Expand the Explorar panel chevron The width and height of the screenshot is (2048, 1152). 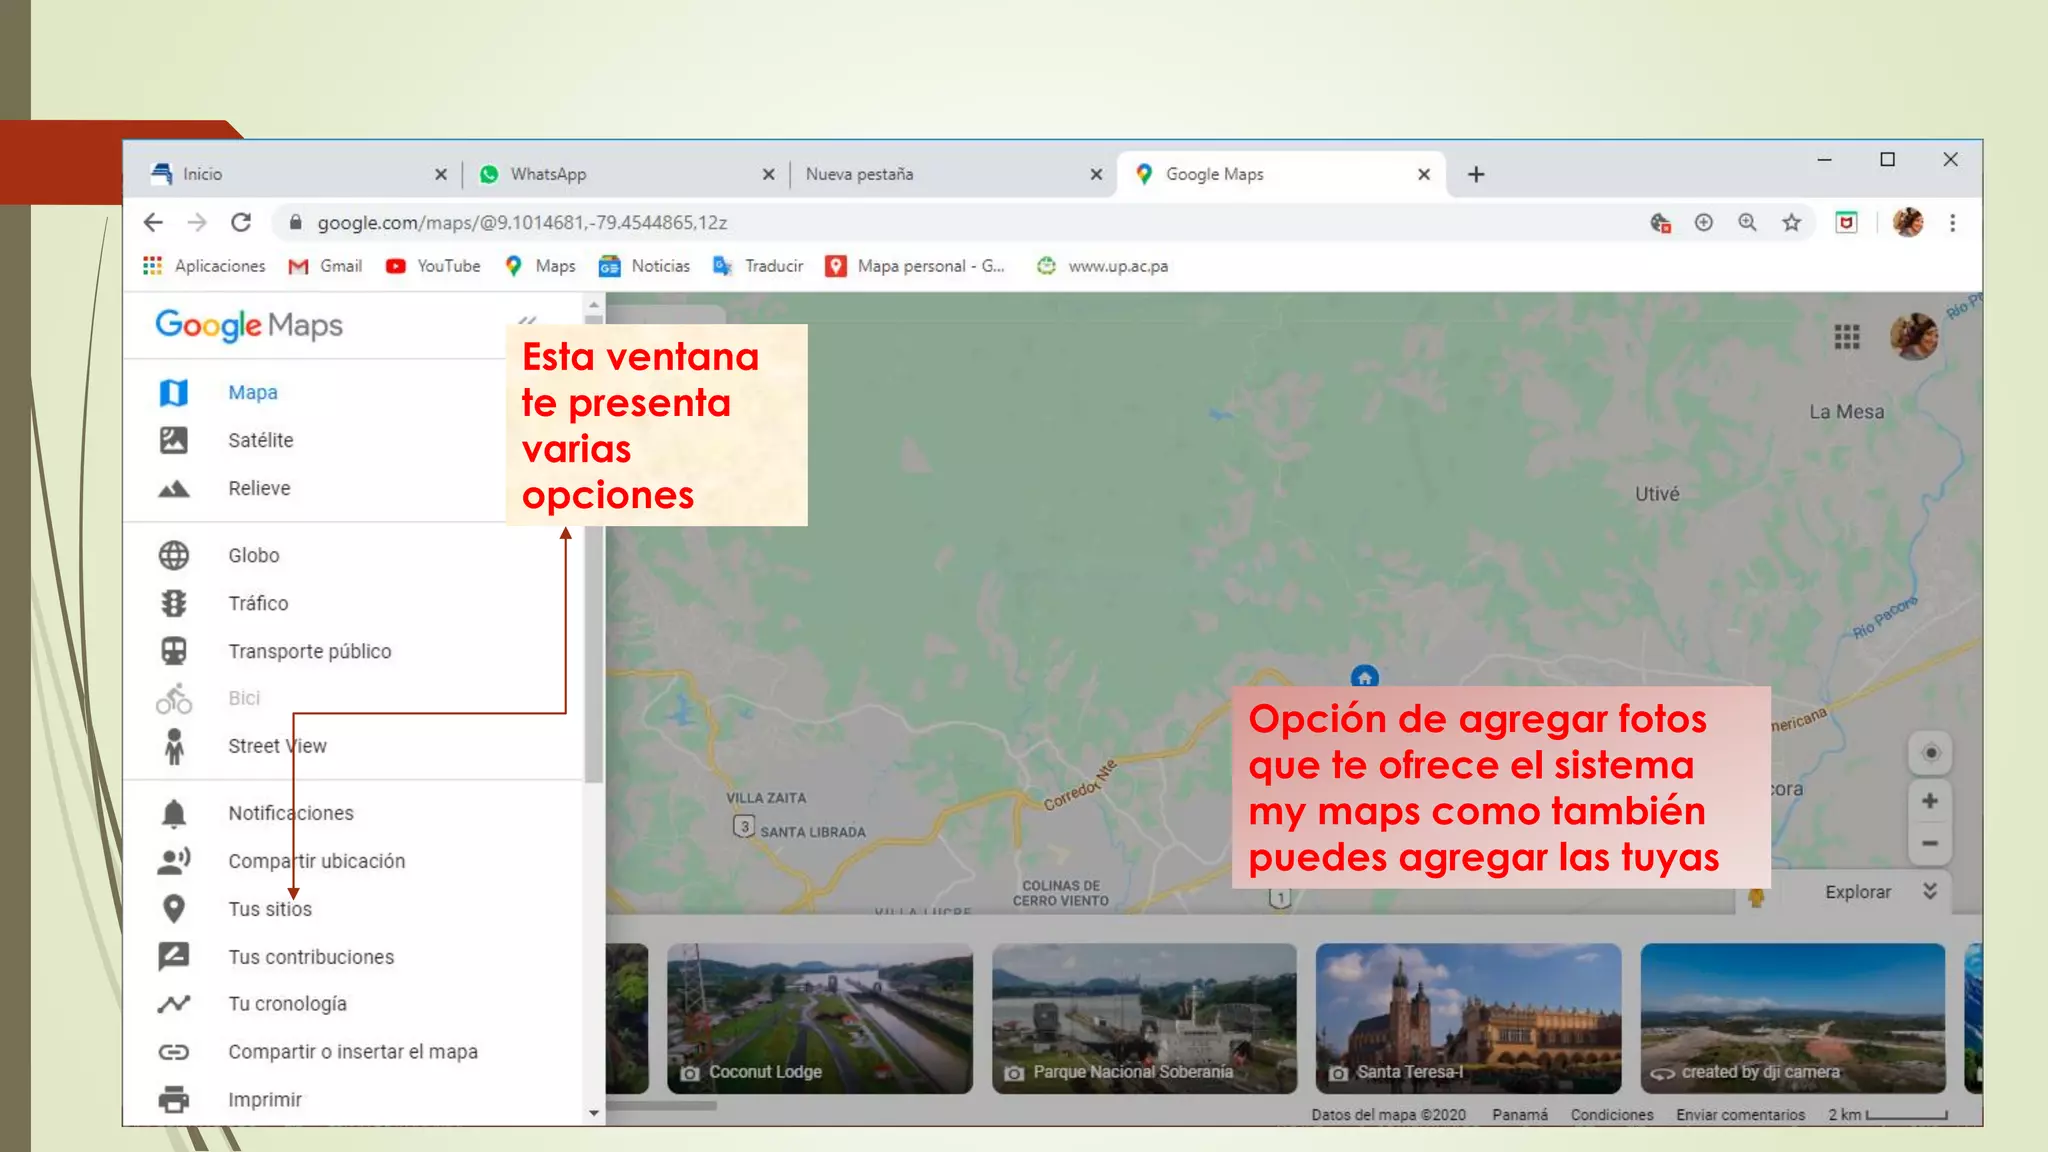pos(1930,891)
